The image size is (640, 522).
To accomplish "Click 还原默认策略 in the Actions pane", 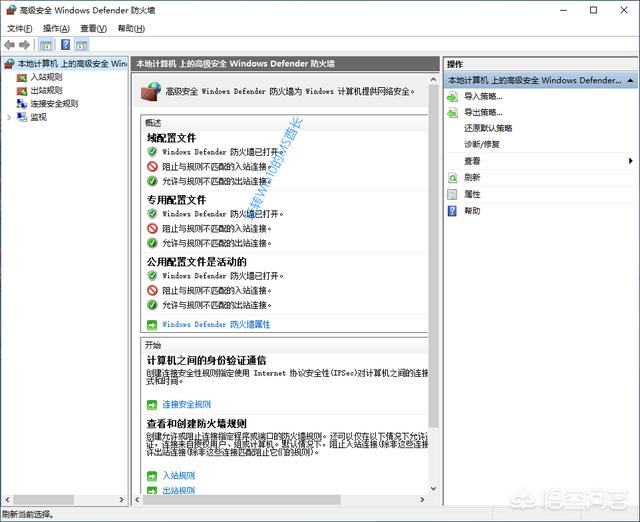I will pos(488,128).
